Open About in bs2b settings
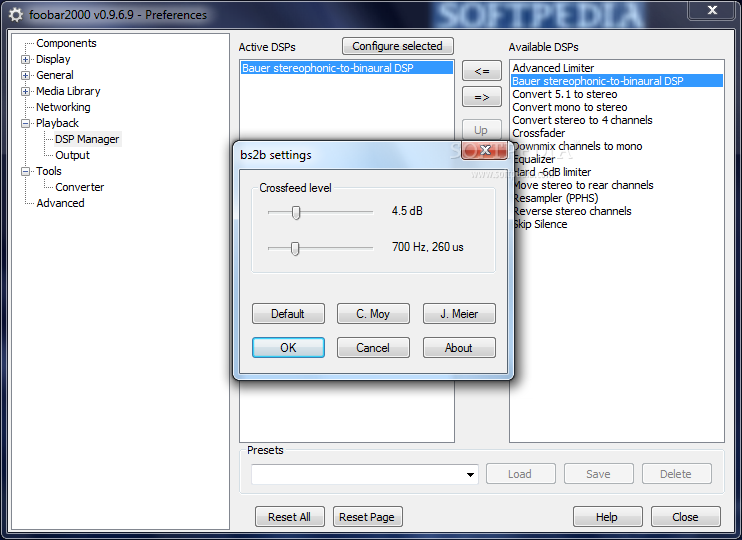The height and width of the screenshot is (540, 742). click(x=459, y=348)
